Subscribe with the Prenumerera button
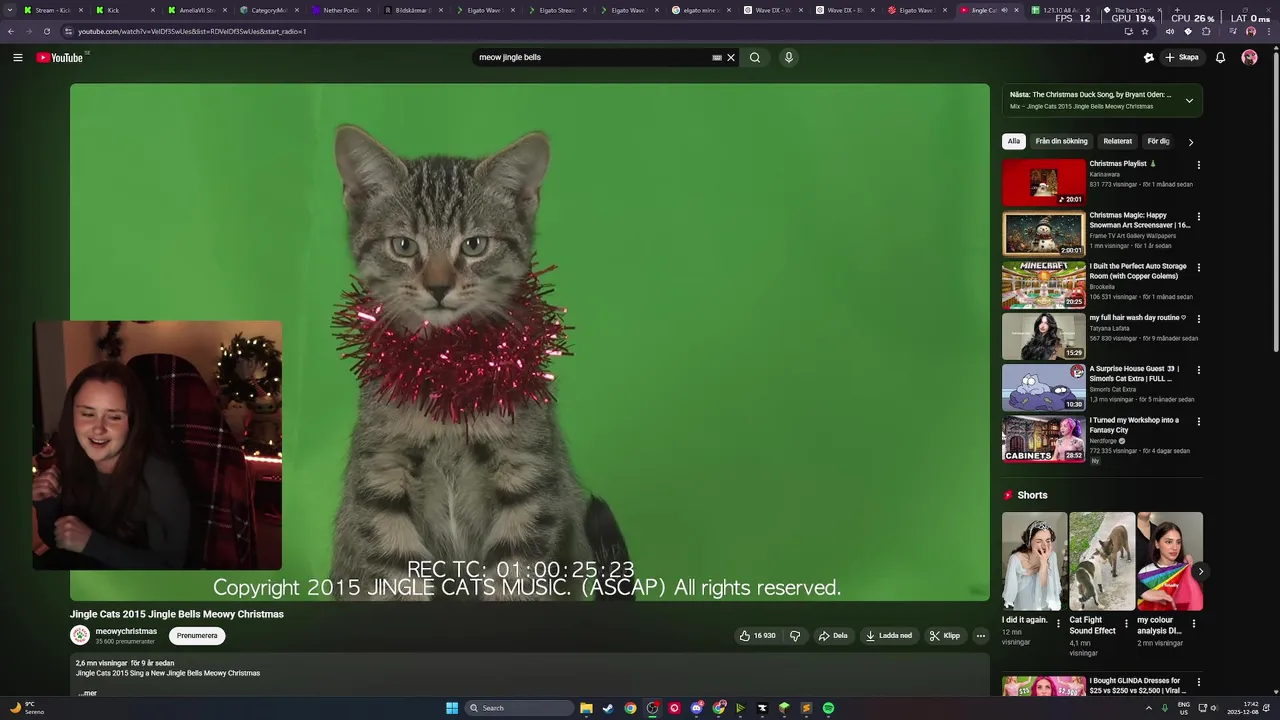 pyautogui.click(x=197, y=635)
